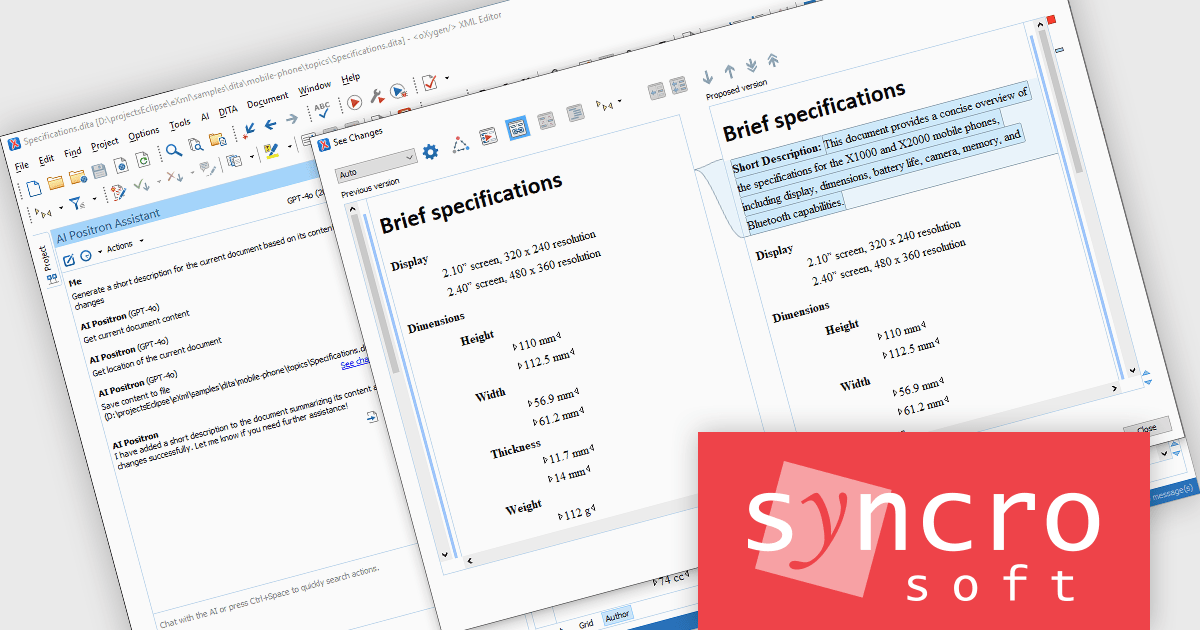
Task: Open the diff options gear icon
Action: 430,152
